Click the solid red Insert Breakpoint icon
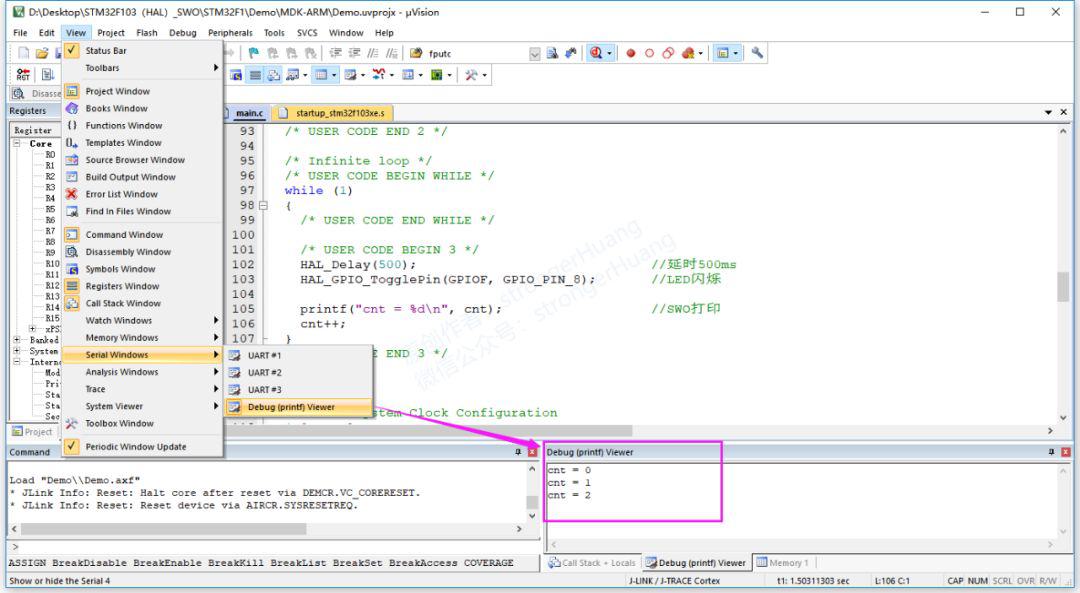The height and width of the screenshot is (593, 1080). pos(630,53)
